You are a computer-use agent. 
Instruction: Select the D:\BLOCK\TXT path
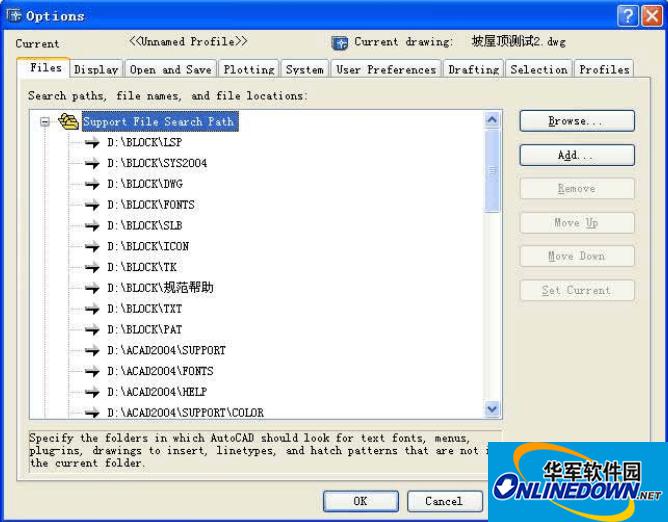coord(145,309)
